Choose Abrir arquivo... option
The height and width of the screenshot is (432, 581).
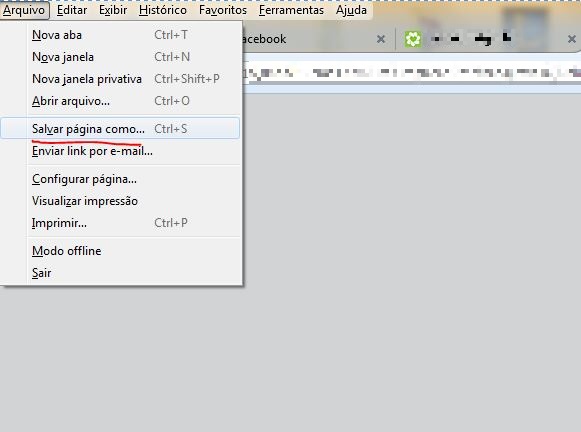point(120,101)
